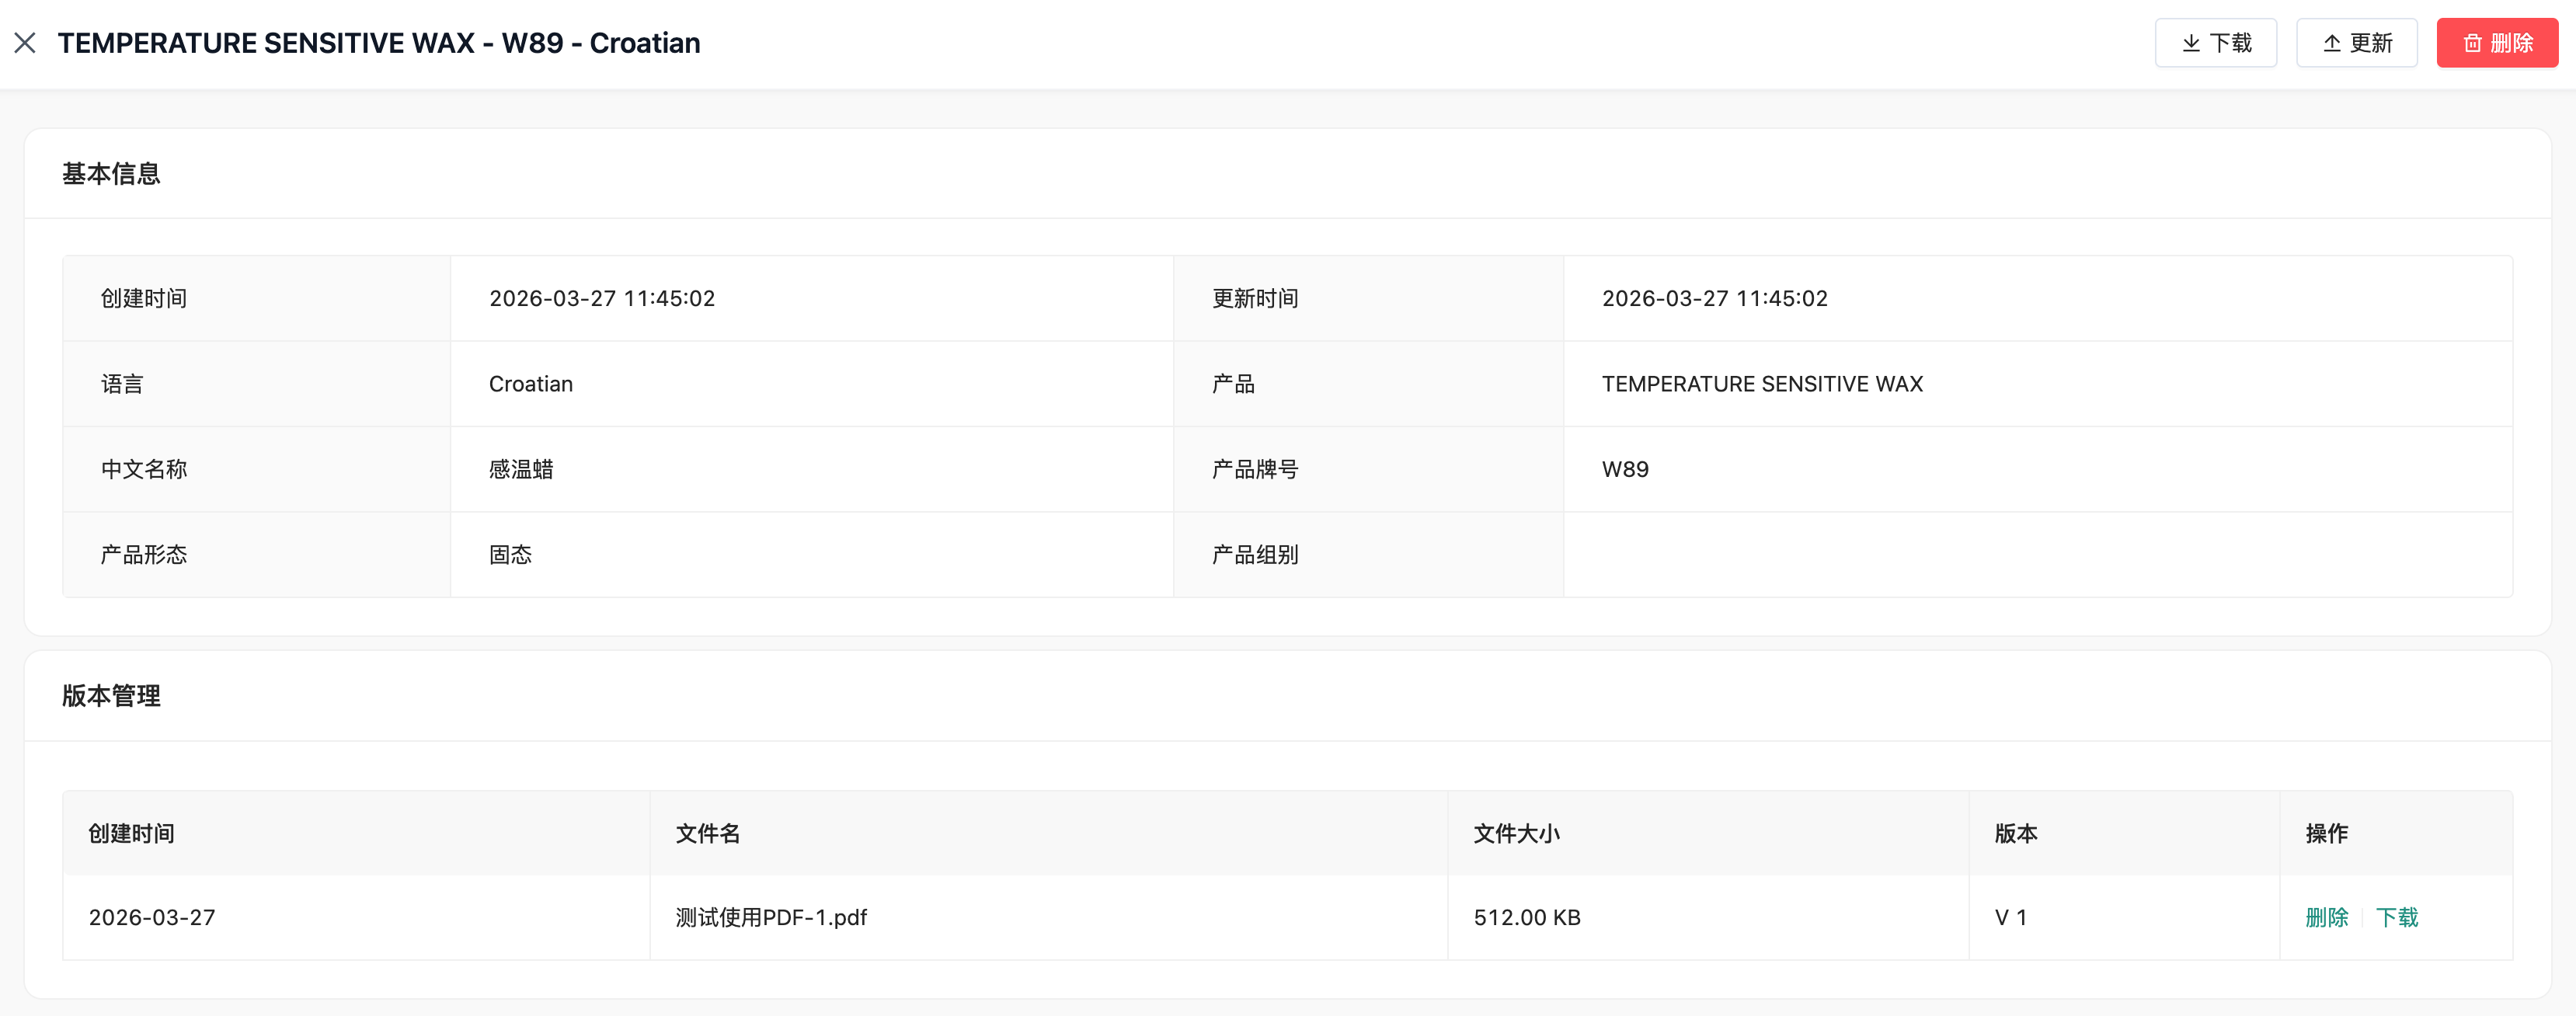Click the 基本信息 section heading
Viewport: 2576px width, 1016px height.
coord(111,174)
